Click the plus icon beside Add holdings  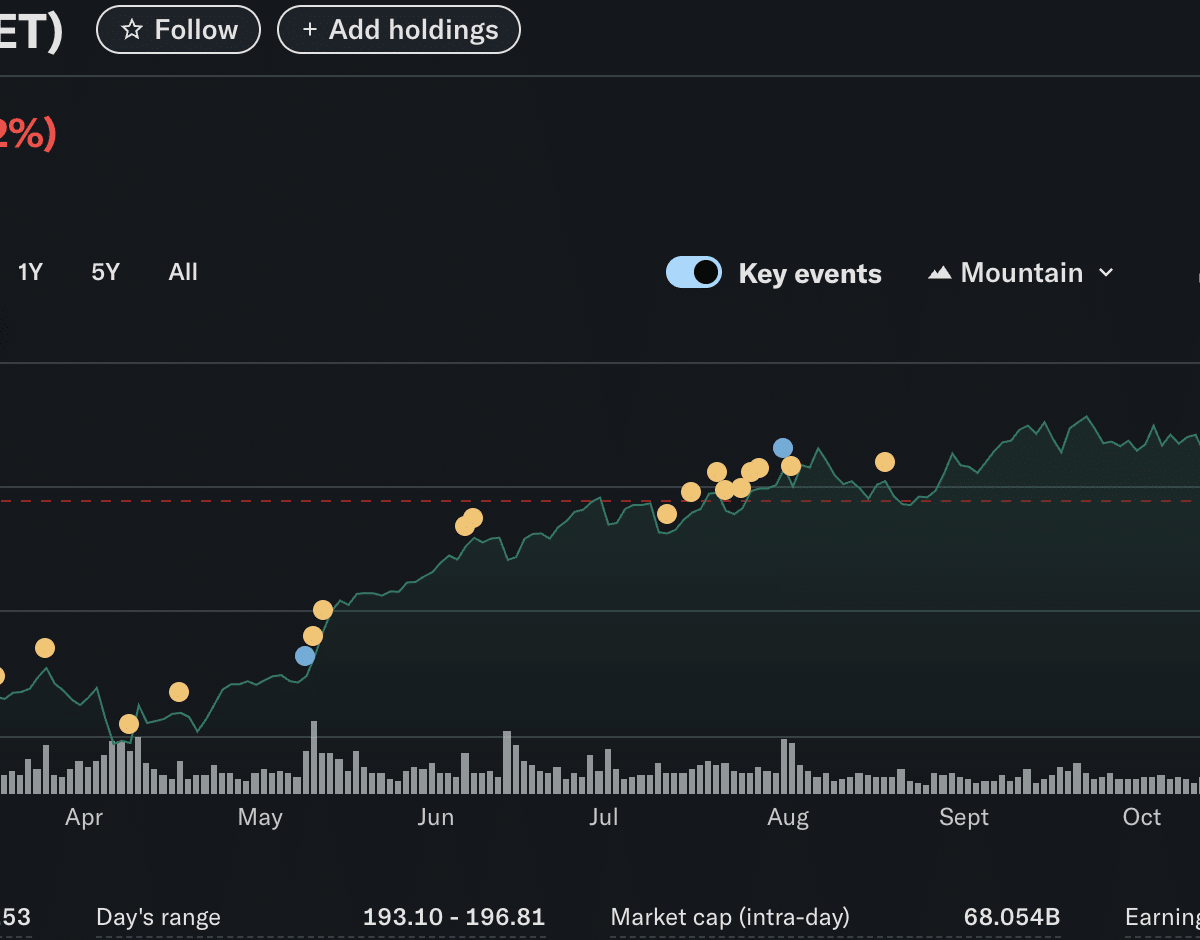click(310, 30)
